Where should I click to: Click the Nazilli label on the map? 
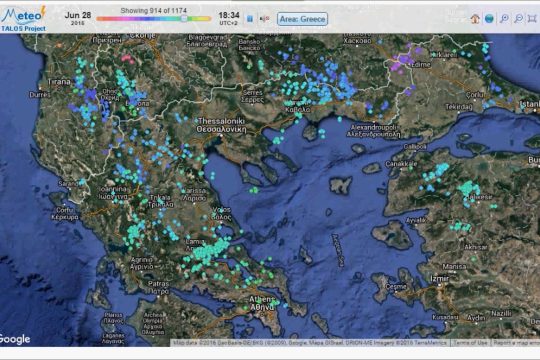coord(501,313)
